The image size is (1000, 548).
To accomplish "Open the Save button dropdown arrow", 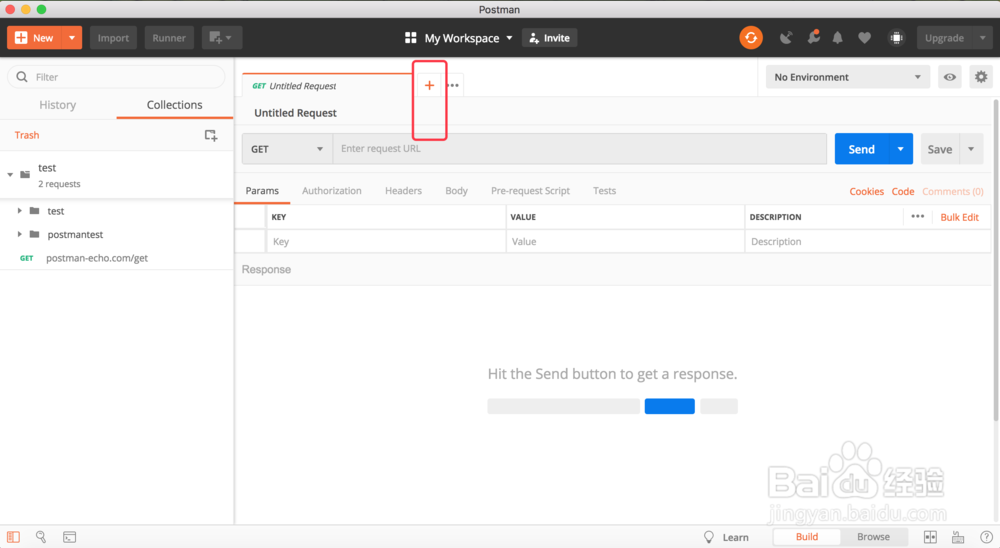I will tap(971, 149).
